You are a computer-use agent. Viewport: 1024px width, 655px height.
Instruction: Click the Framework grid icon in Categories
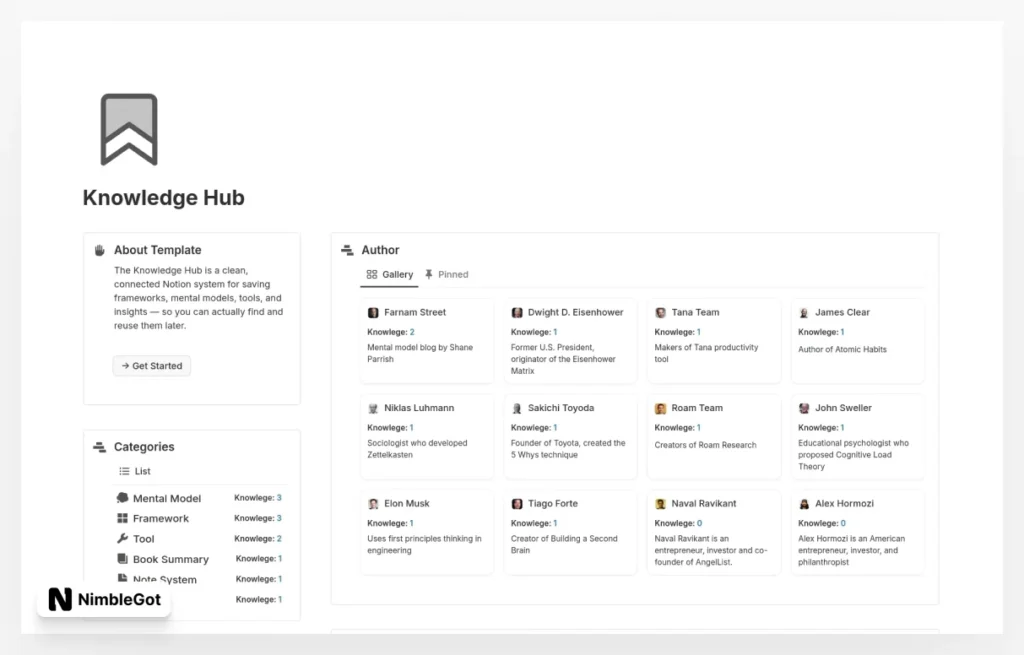[x=122, y=518]
